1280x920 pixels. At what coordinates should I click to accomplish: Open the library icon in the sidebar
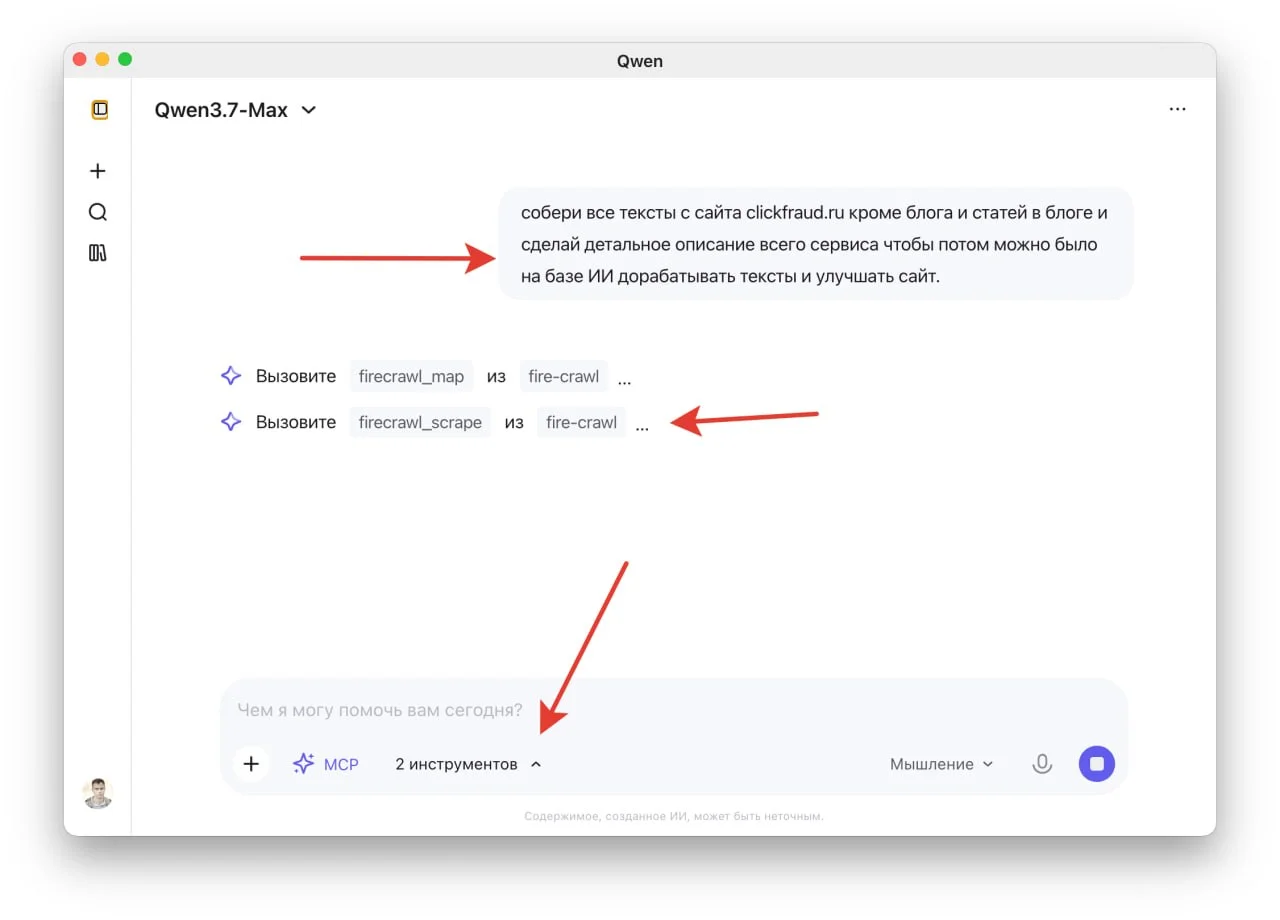98,253
